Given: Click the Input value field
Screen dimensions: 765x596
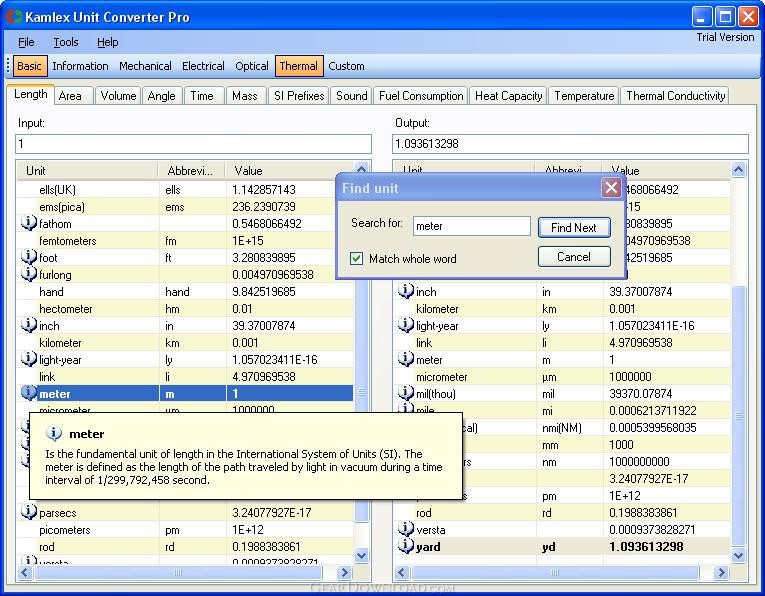Looking at the screenshot, I should (193, 144).
